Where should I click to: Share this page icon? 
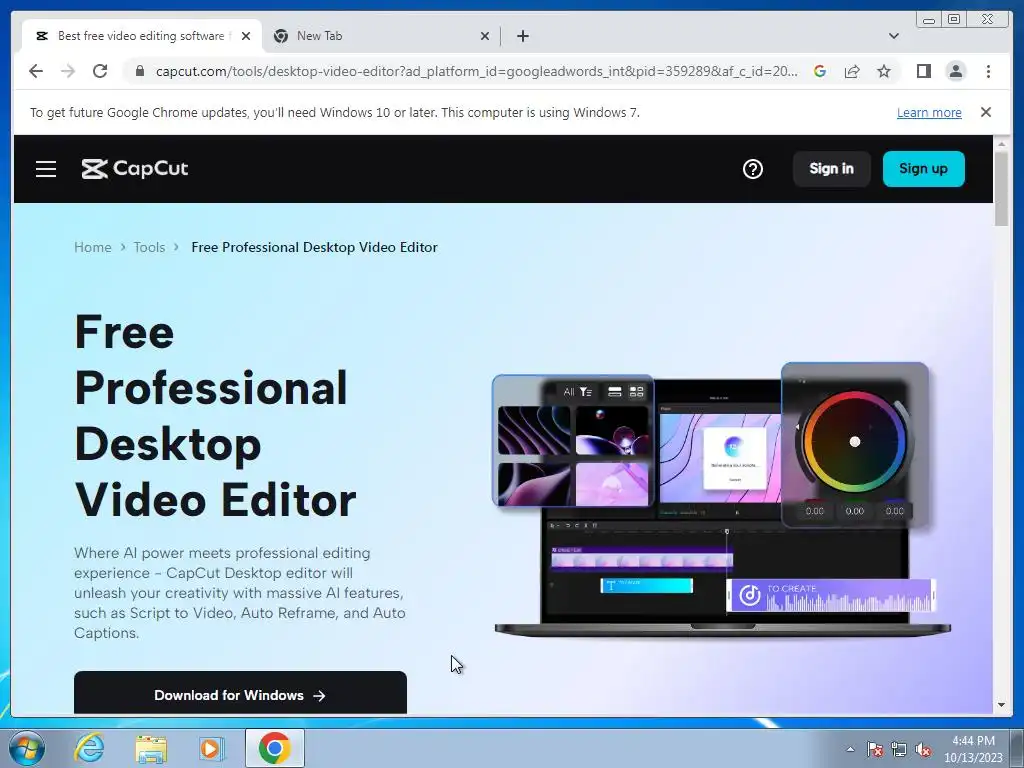point(852,71)
